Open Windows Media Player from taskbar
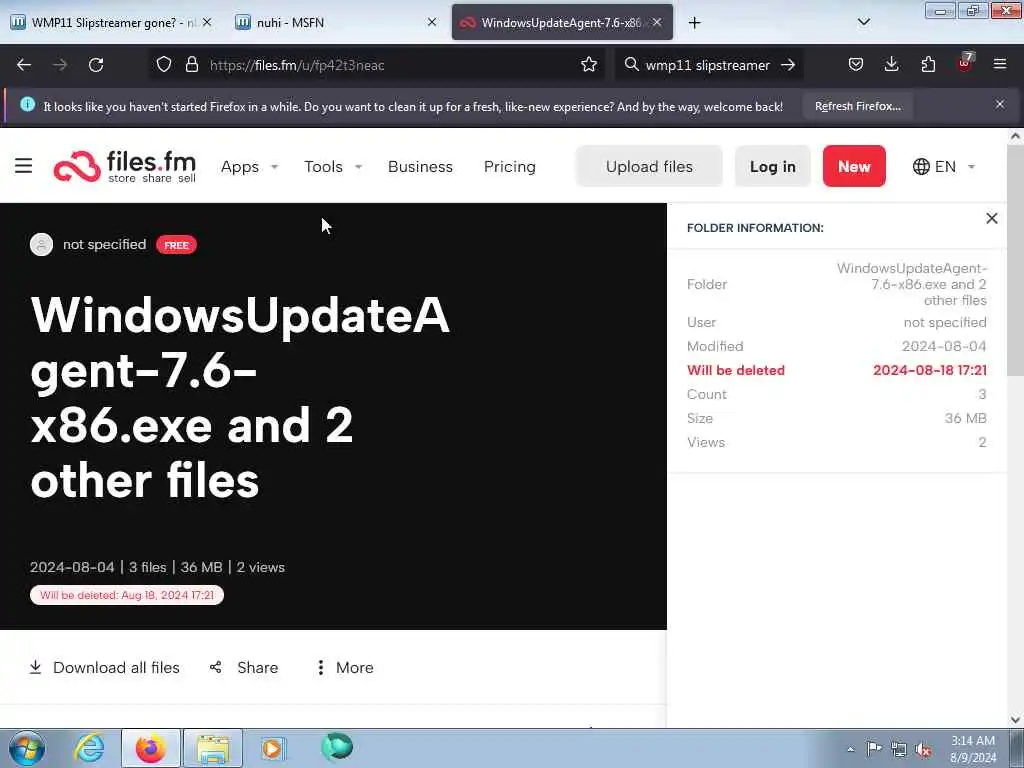 point(272,748)
